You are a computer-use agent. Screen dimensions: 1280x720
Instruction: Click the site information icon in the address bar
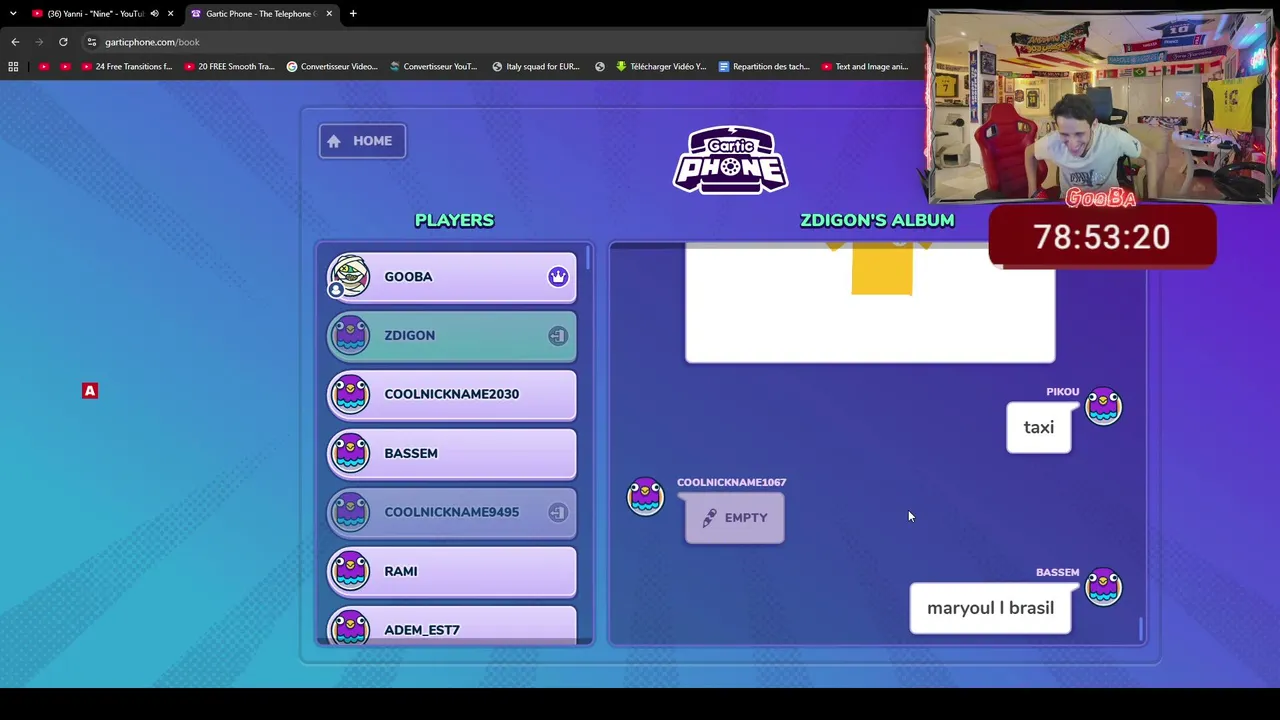[92, 42]
